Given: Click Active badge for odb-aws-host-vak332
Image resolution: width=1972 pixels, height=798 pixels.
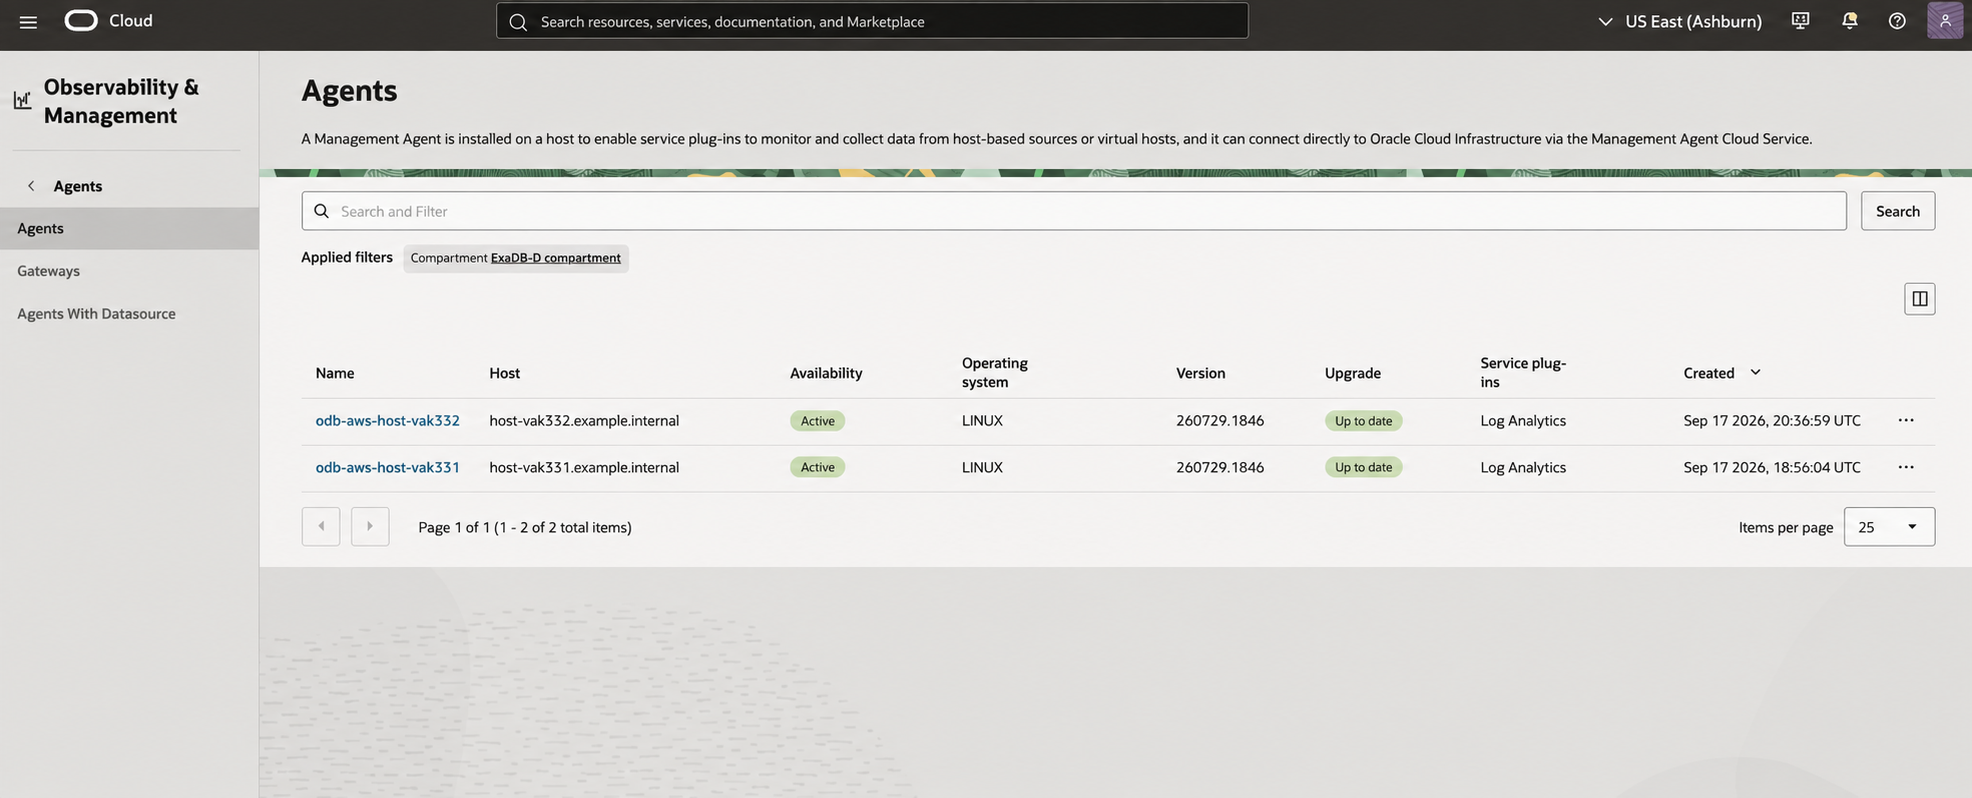Looking at the screenshot, I should (x=817, y=421).
